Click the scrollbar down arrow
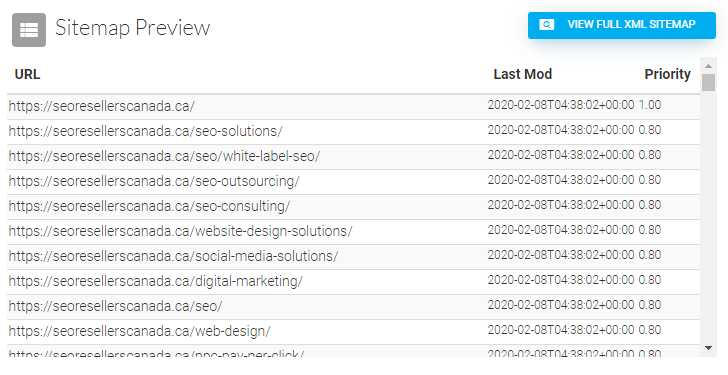 coord(708,348)
